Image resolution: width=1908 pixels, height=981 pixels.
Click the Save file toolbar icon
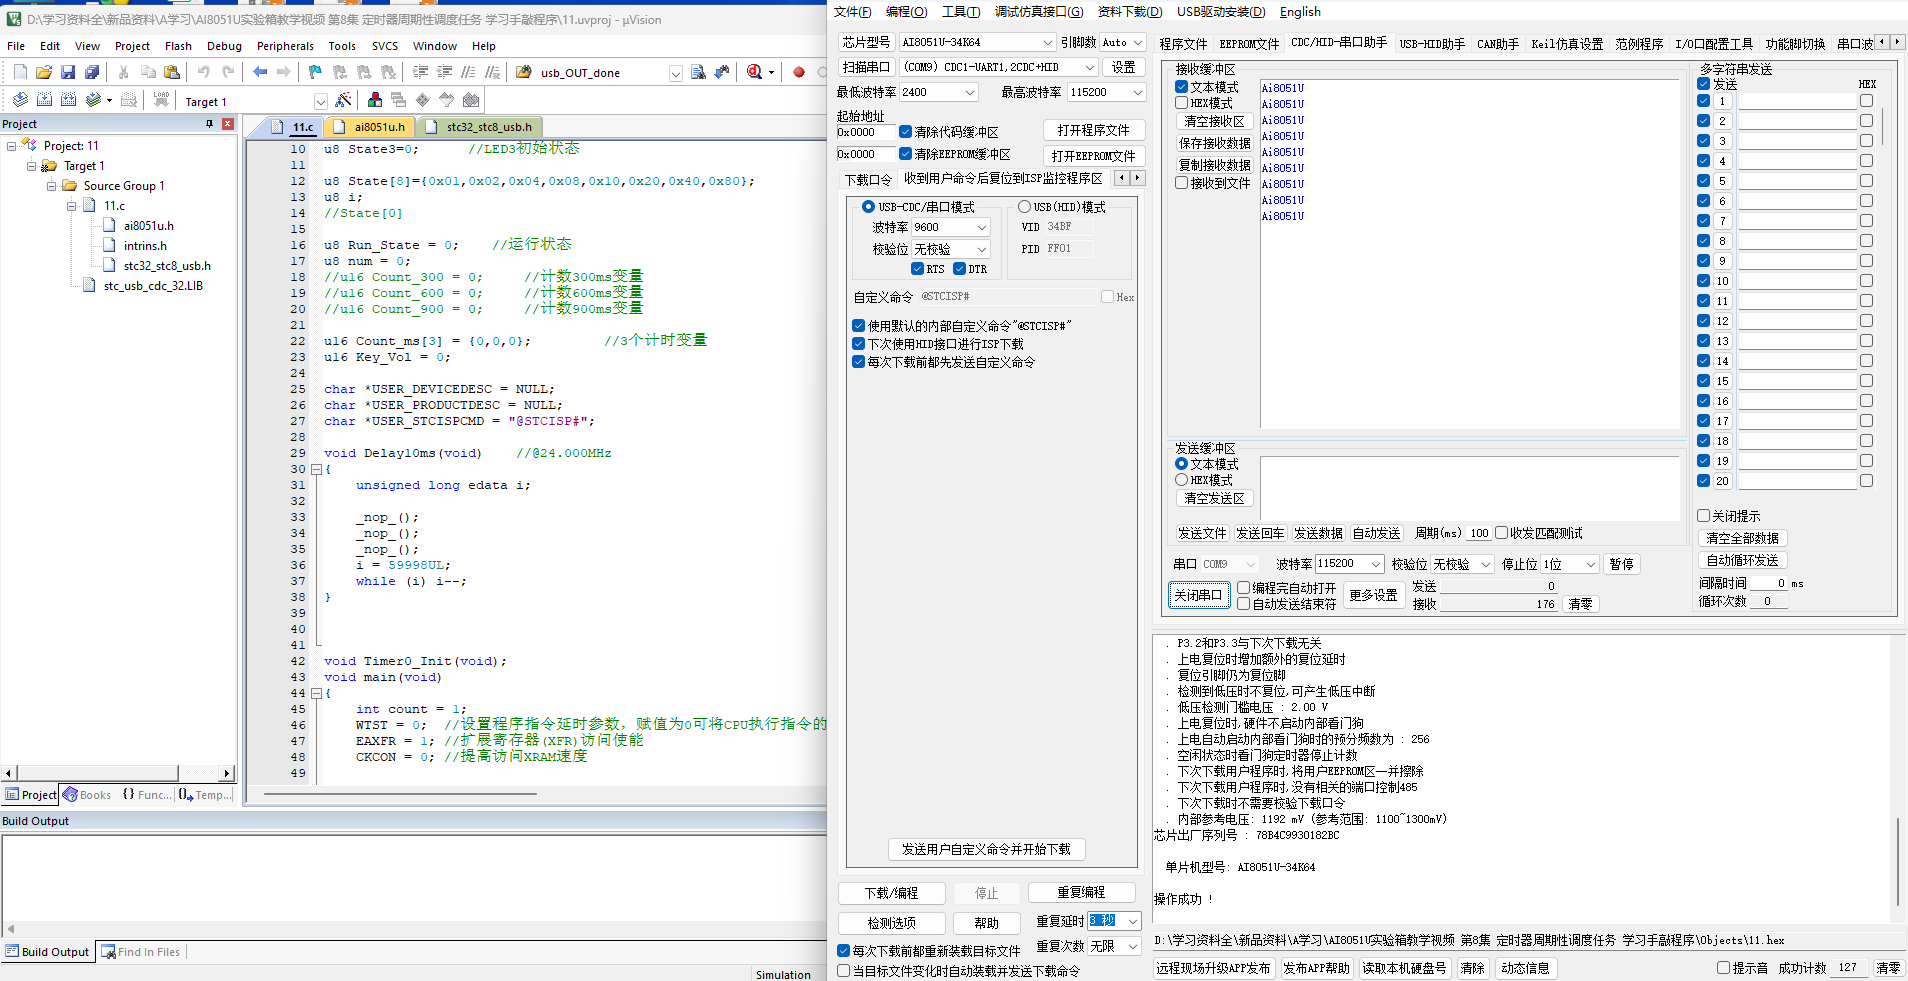pyautogui.click(x=68, y=72)
